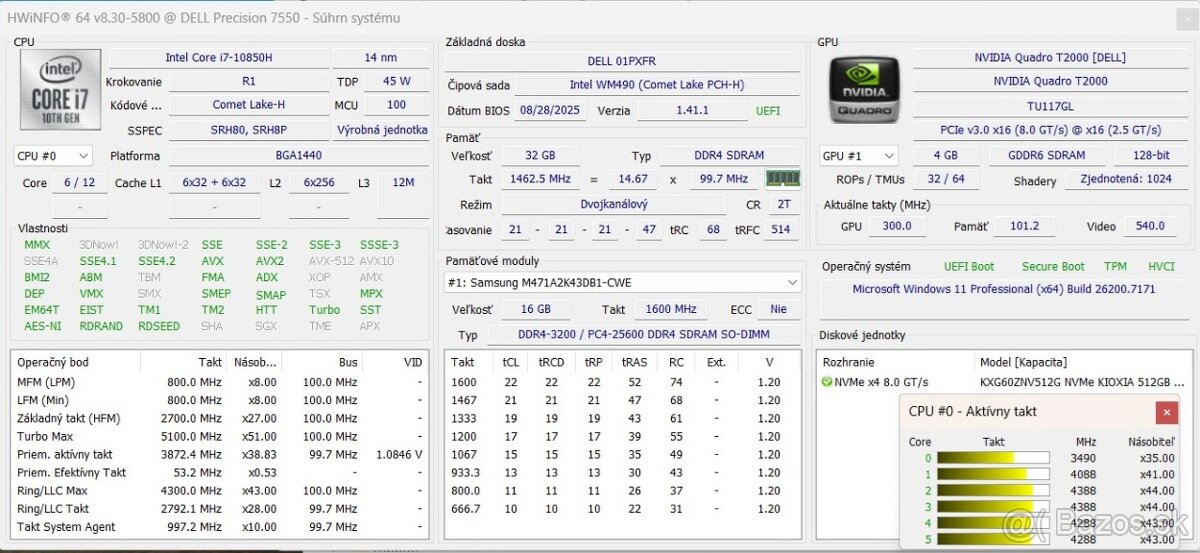Click the PCIe v3.0 x16 interface field
The image size is (1200, 553).
pyautogui.click(x=1049, y=130)
